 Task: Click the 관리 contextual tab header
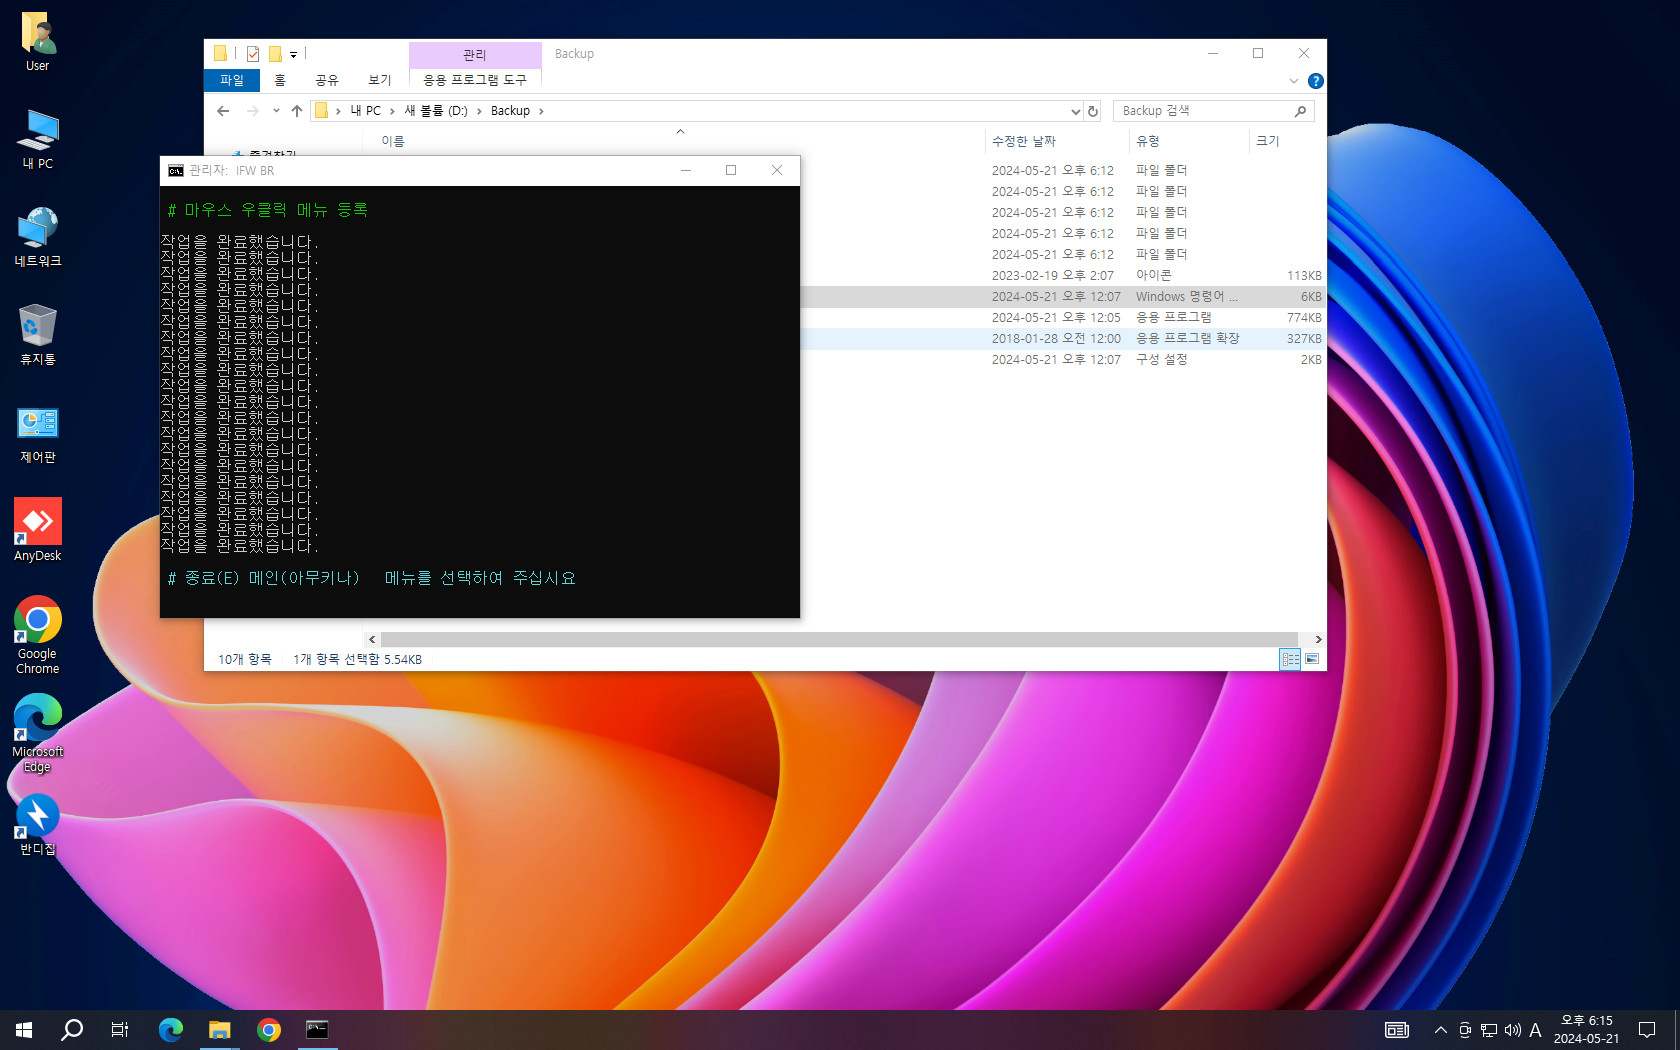(x=475, y=55)
